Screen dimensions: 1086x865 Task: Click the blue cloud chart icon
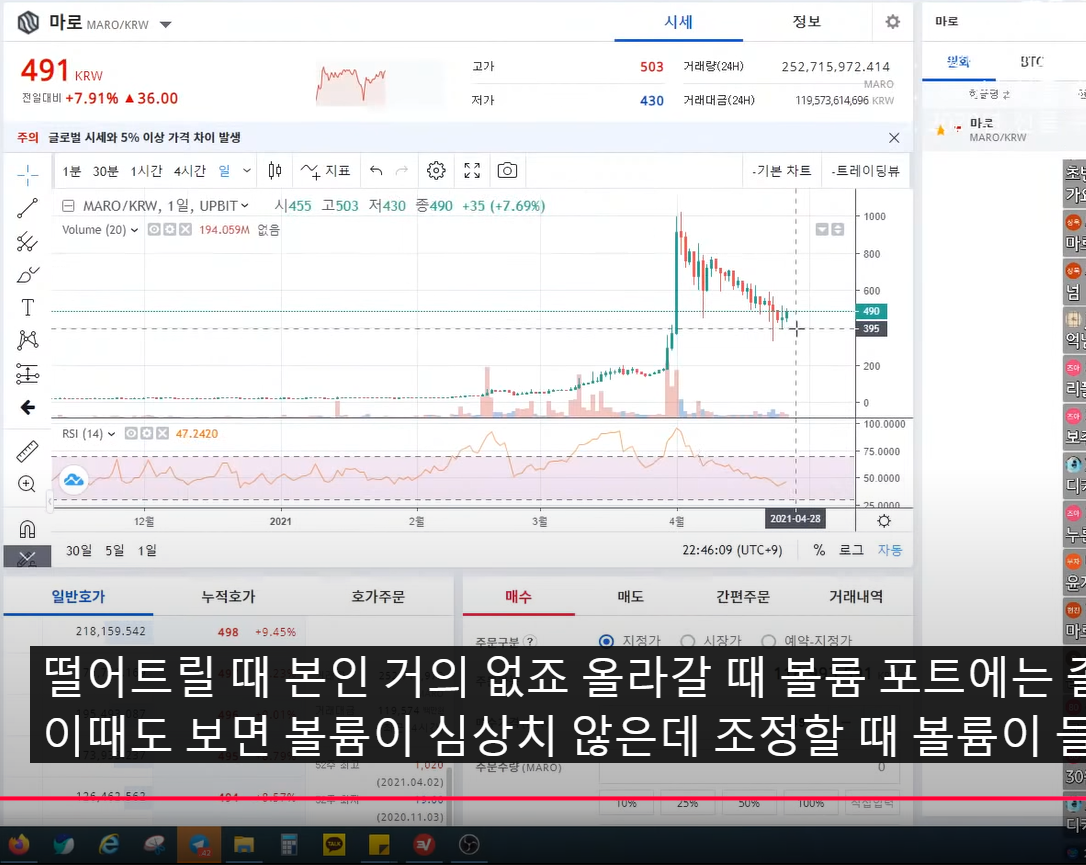[x=73, y=480]
